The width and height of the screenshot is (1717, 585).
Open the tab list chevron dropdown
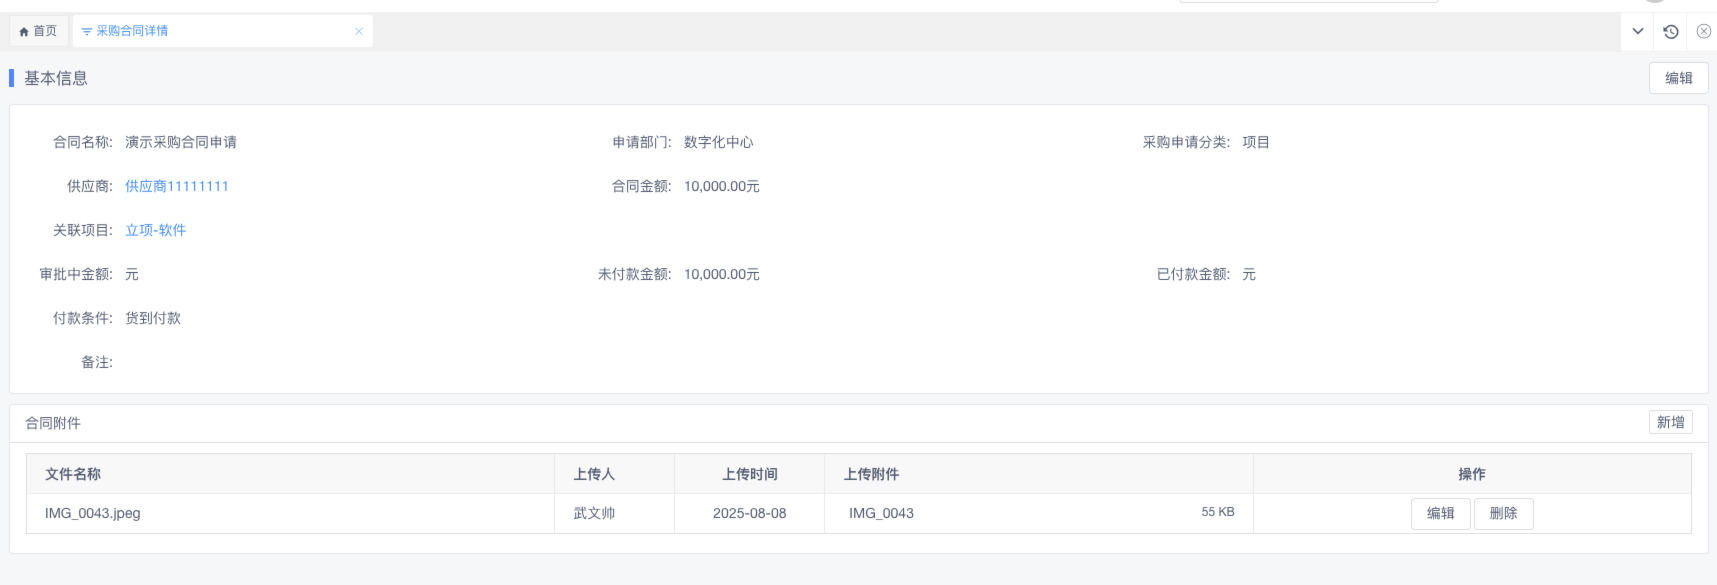click(x=1638, y=32)
